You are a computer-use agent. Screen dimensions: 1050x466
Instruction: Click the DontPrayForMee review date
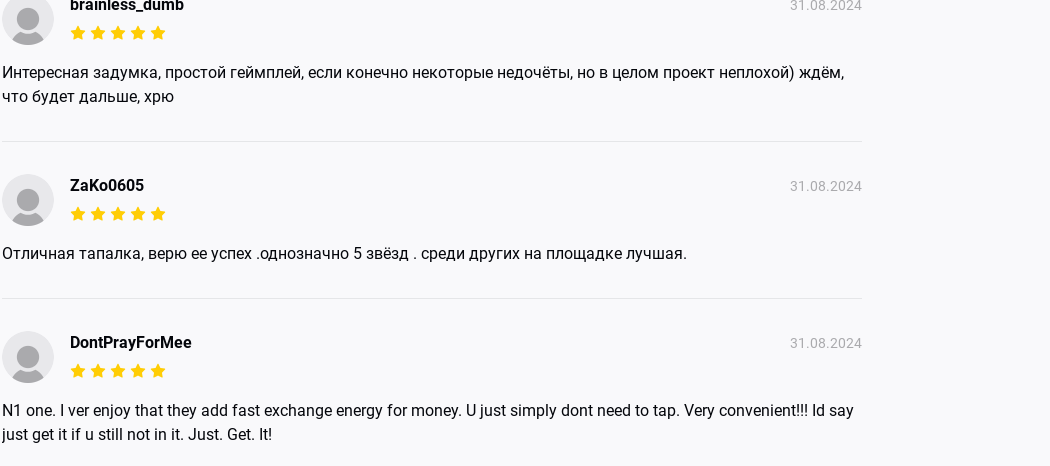825,343
